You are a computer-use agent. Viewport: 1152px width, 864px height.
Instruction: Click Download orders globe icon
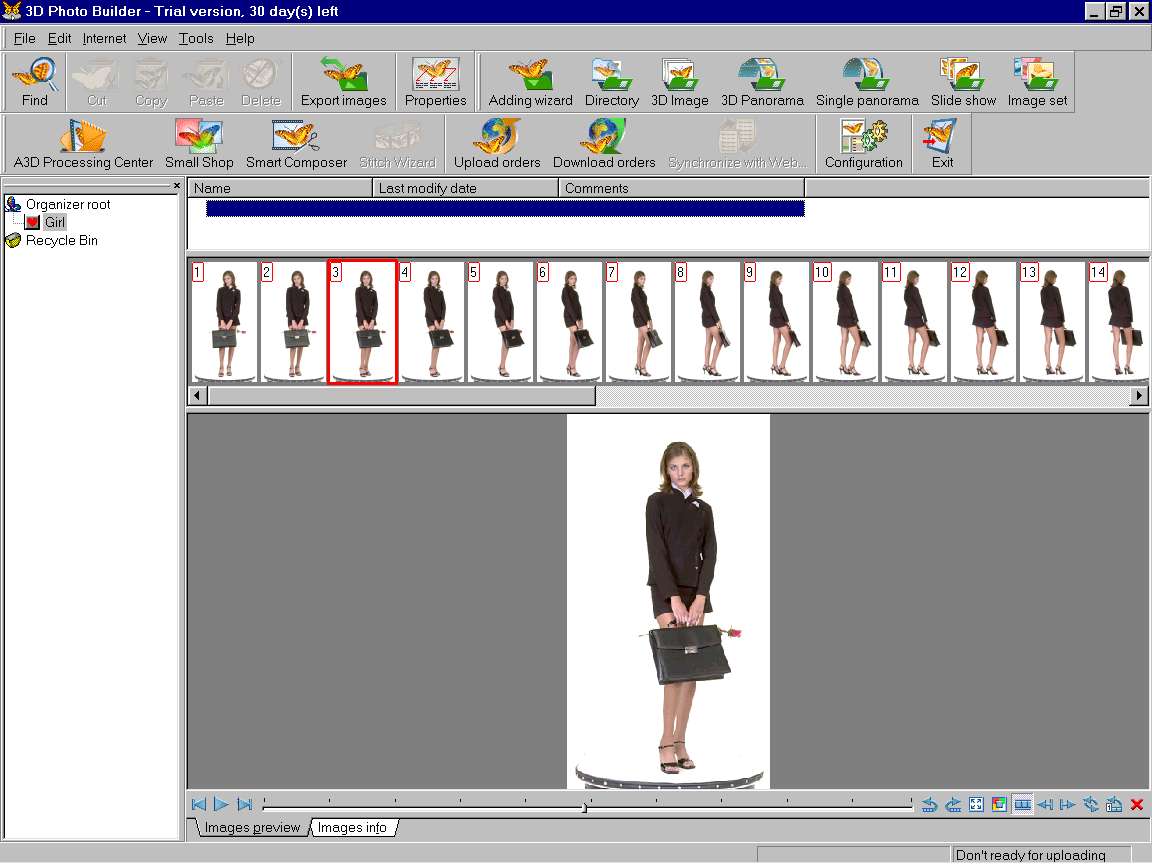[x=604, y=144]
